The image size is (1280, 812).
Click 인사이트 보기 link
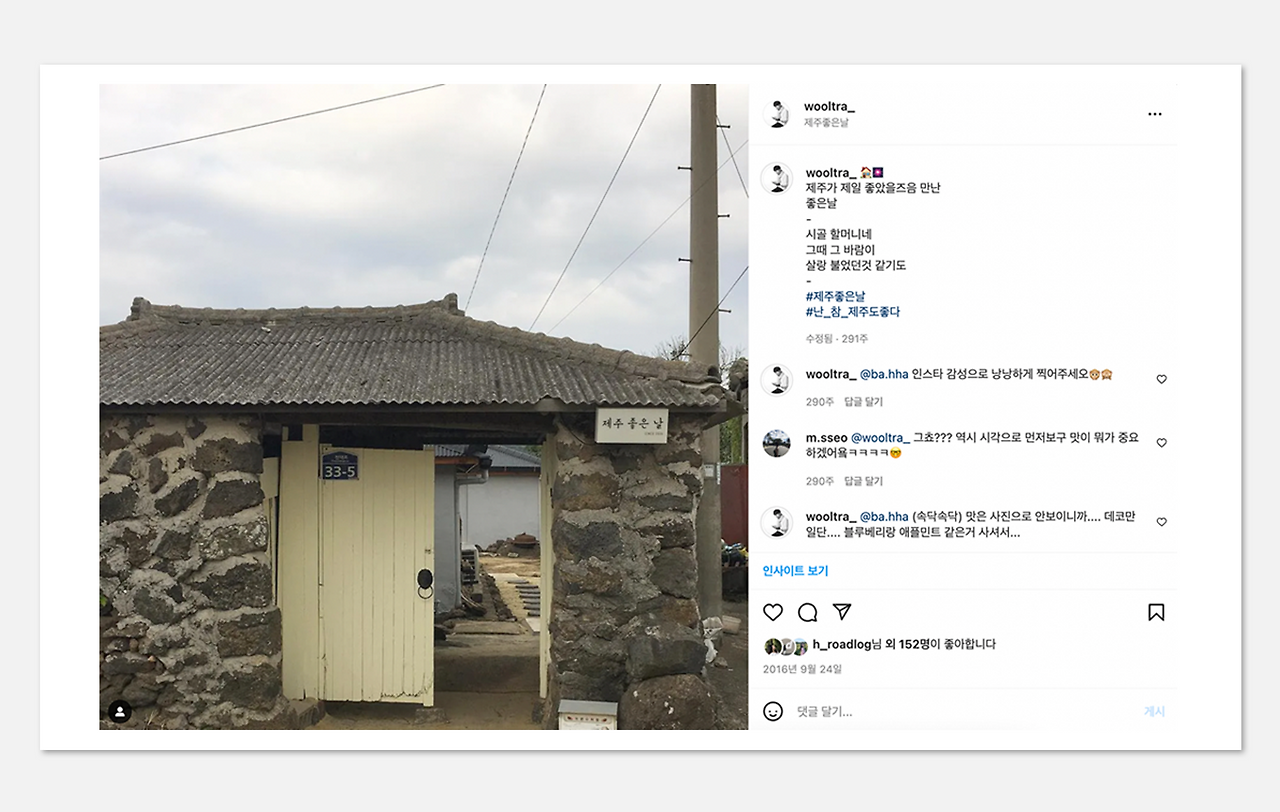click(796, 571)
